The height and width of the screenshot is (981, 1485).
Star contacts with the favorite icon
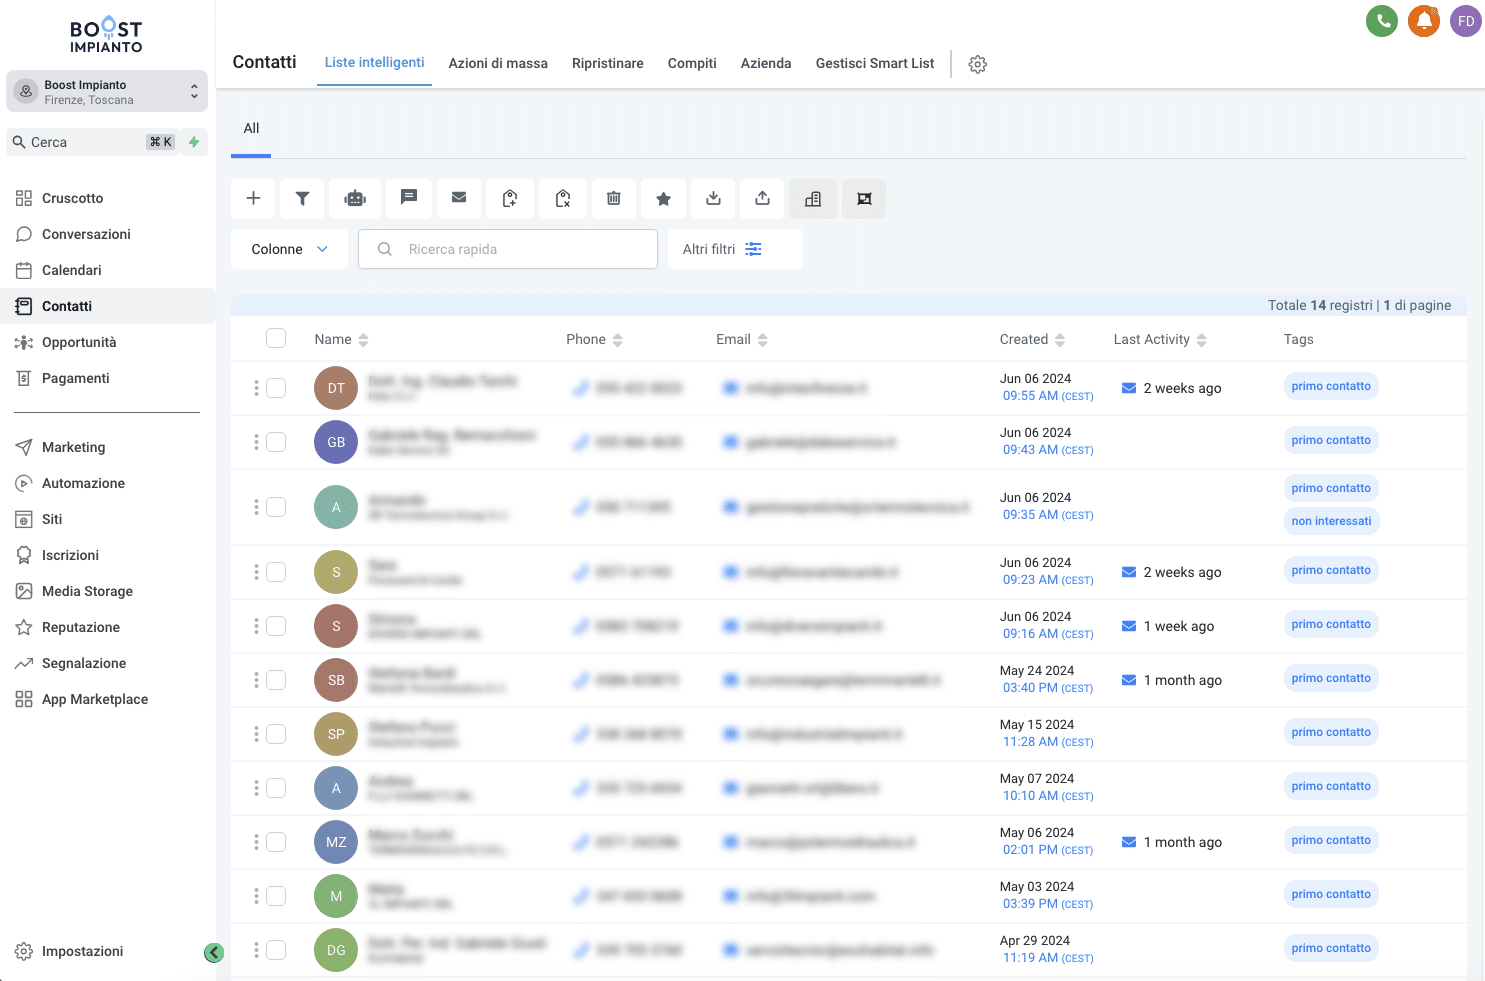[664, 199]
